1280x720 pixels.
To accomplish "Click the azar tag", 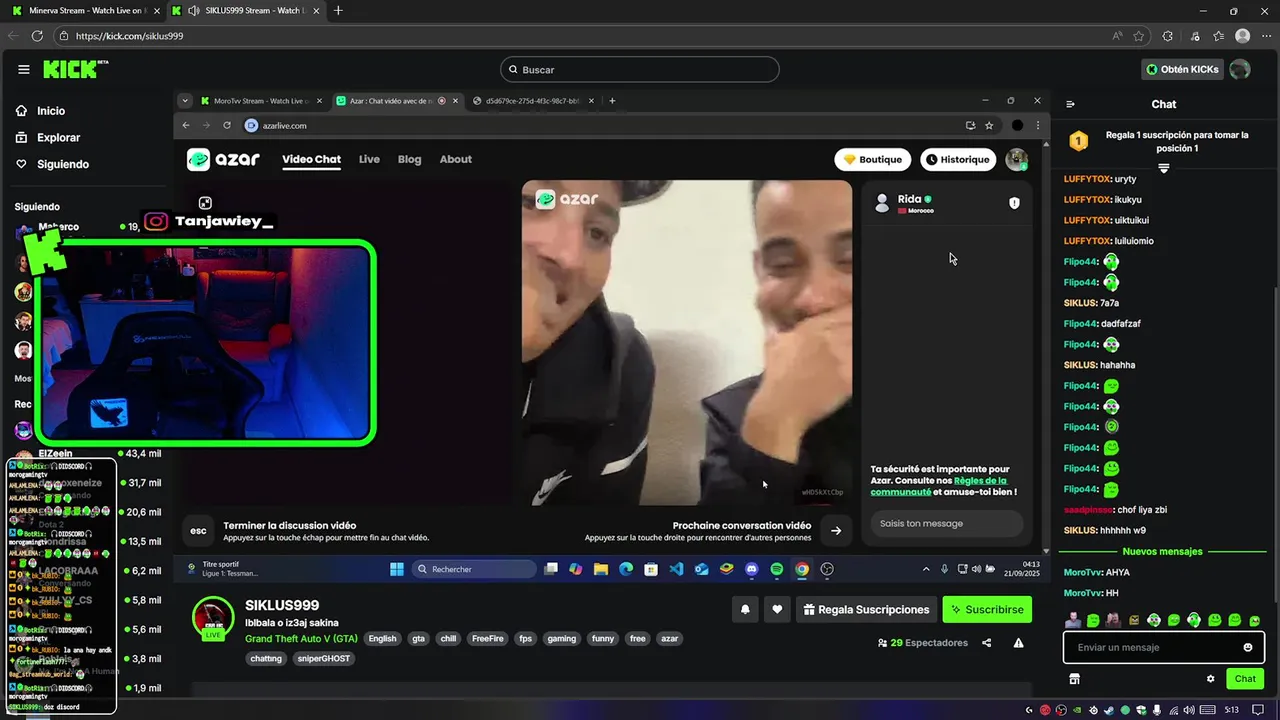I will pyautogui.click(x=670, y=638).
